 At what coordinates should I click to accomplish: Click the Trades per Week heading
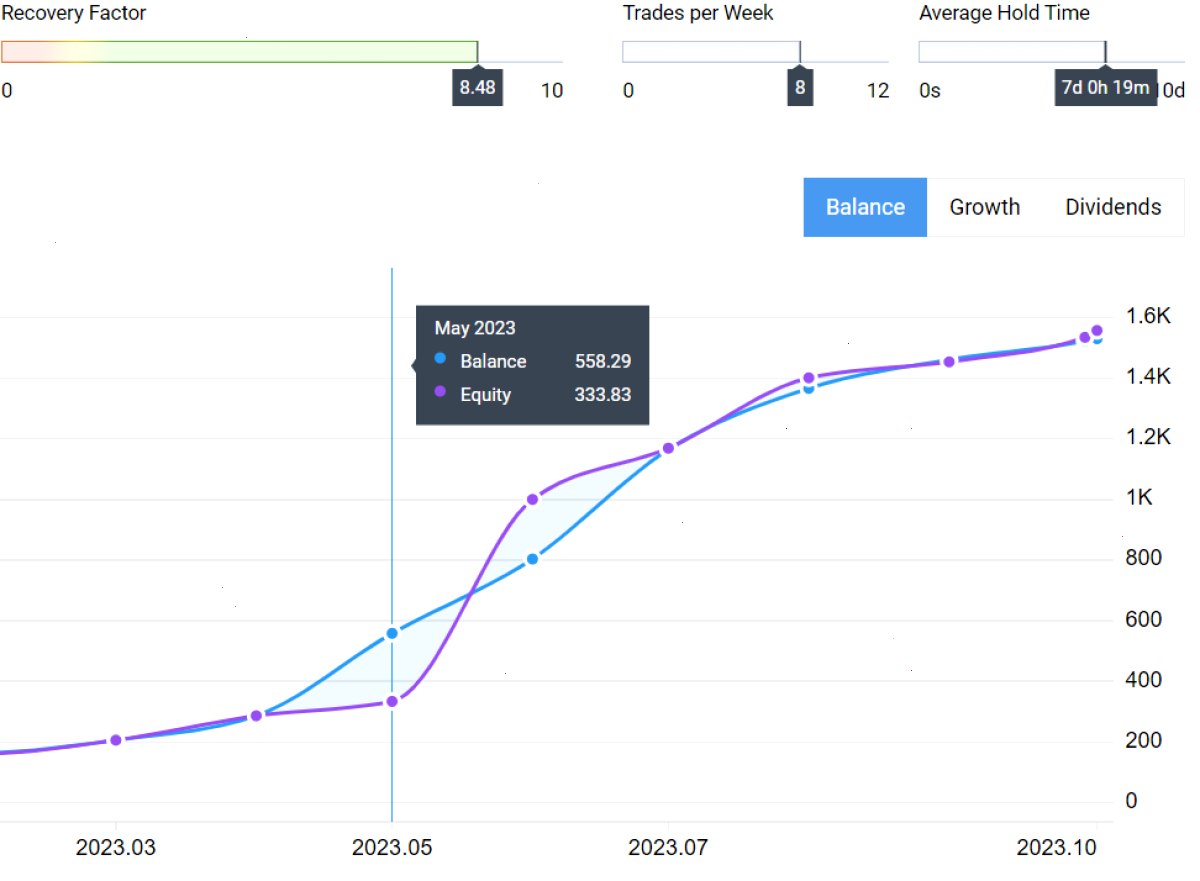coord(698,13)
